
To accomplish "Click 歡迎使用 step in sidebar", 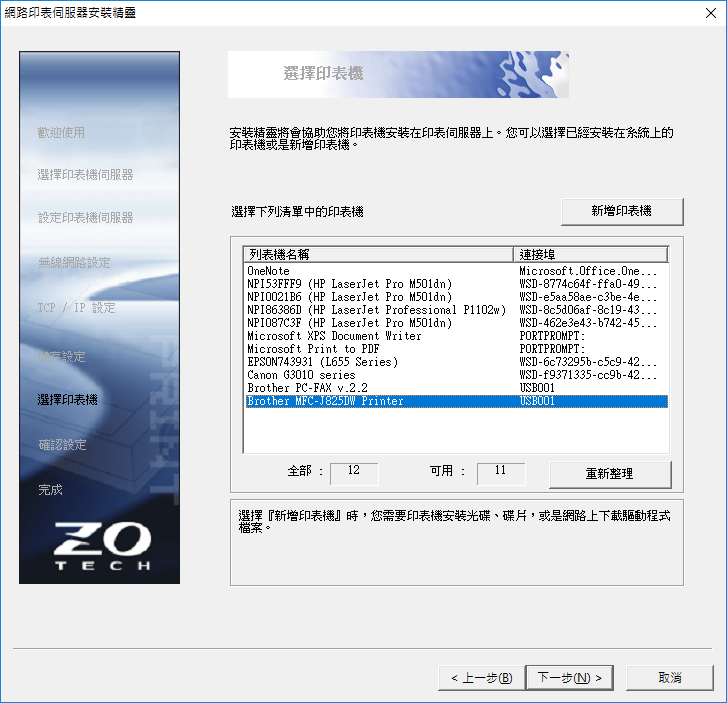I will coord(61,133).
